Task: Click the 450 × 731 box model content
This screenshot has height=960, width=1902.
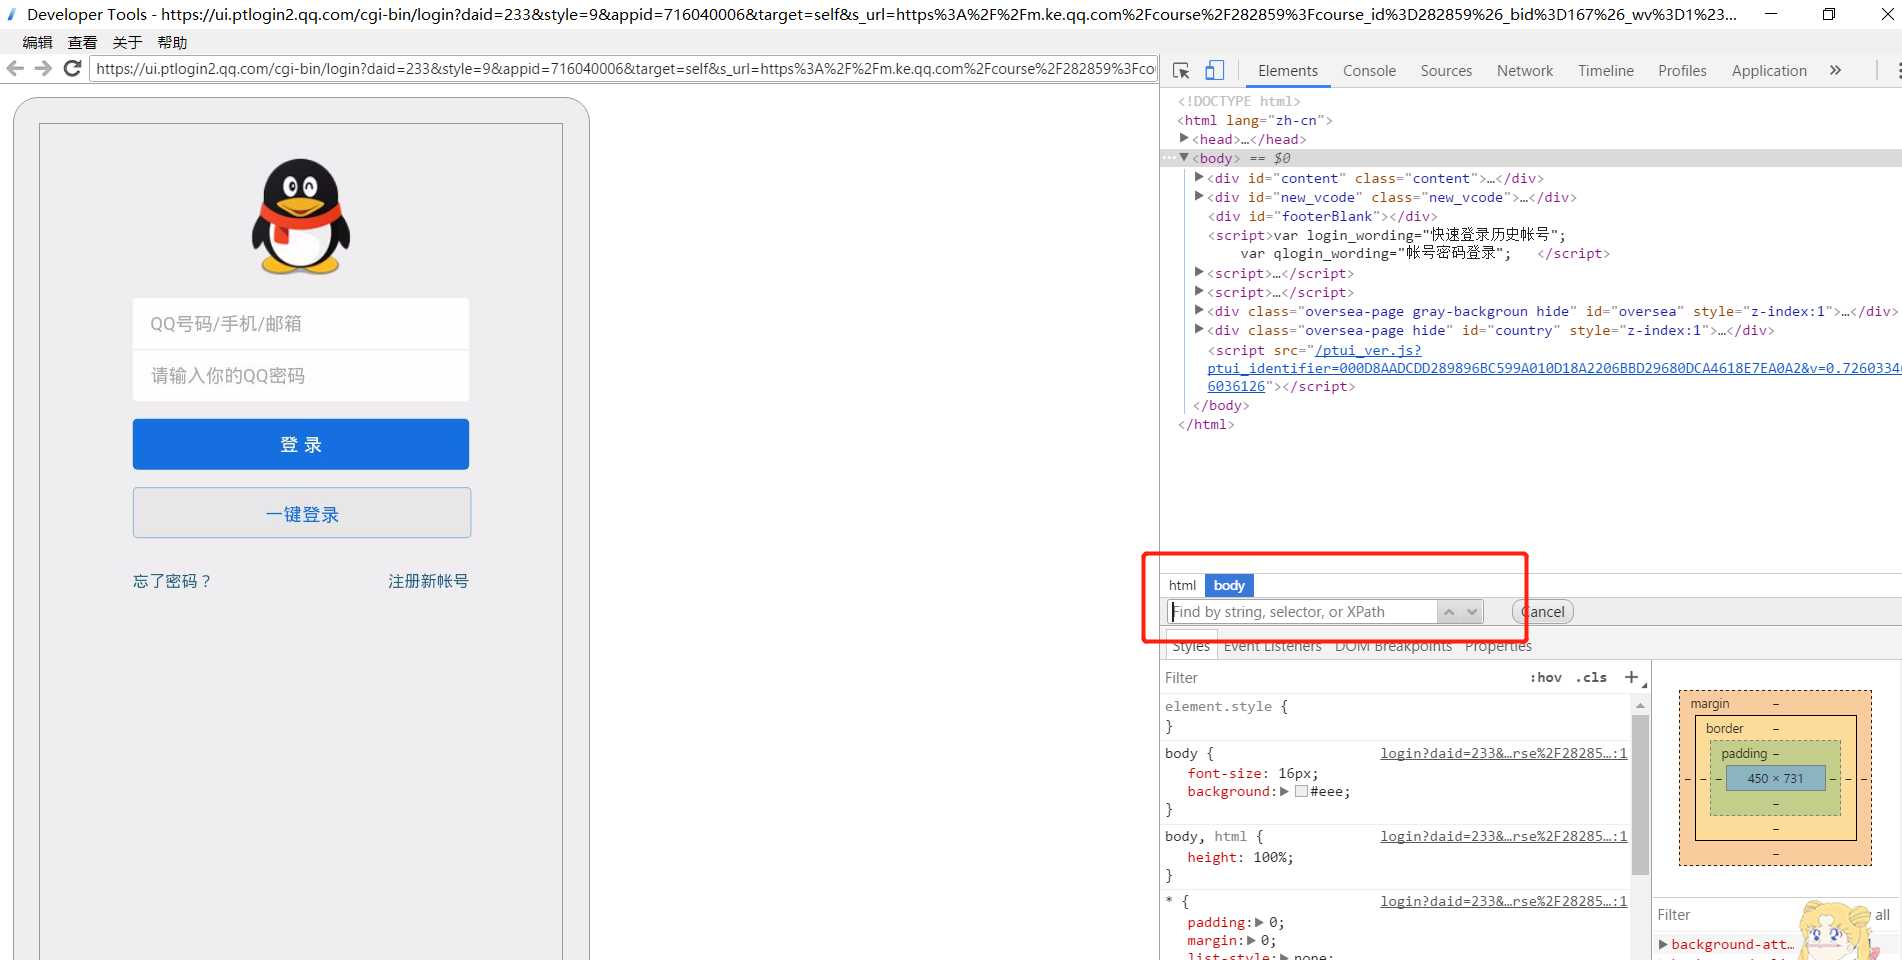Action: coord(1775,778)
